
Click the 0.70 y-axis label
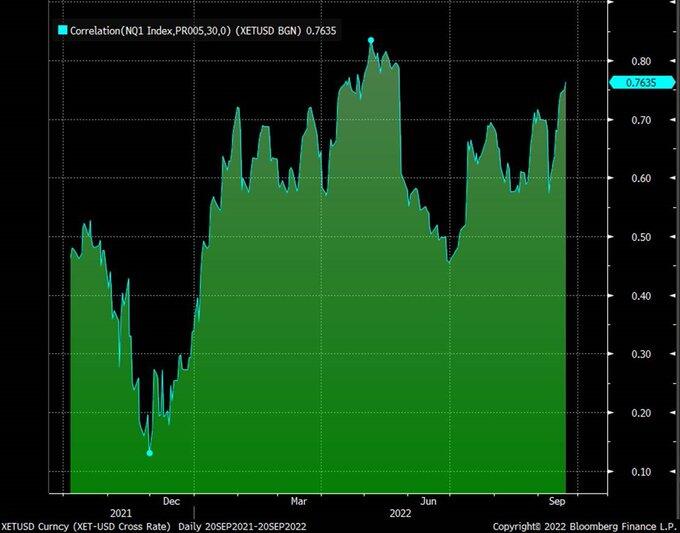click(641, 120)
